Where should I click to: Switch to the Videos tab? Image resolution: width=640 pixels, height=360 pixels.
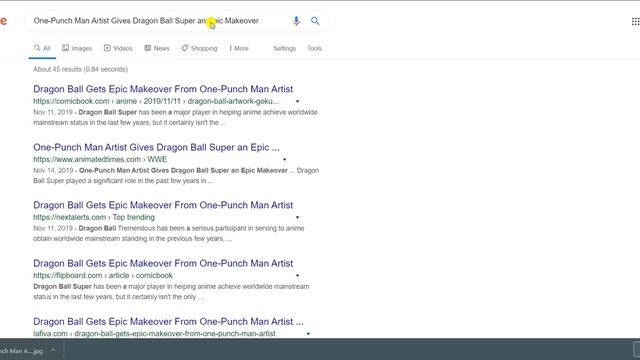[118, 48]
